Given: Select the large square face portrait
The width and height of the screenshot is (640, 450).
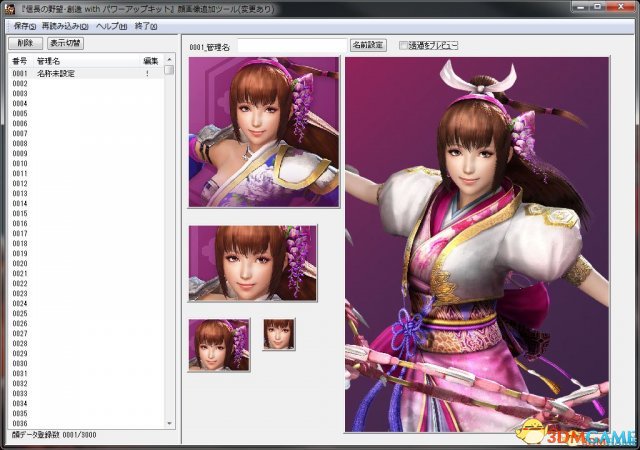Looking at the screenshot, I should click(x=264, y=132).
